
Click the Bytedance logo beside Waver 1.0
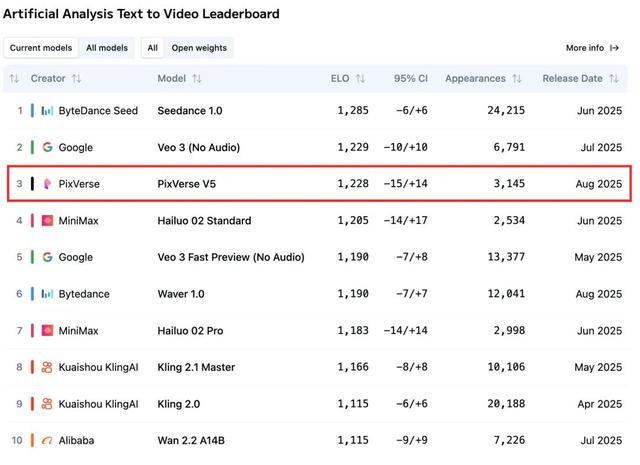tap(47, 294)
